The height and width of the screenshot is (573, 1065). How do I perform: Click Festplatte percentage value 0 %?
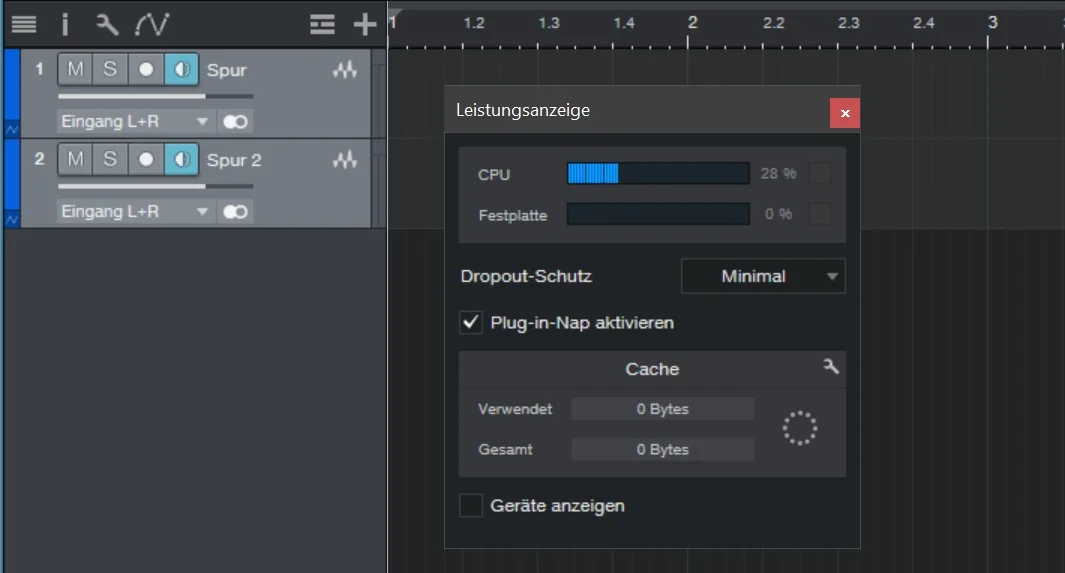pyautogui.click(x=778, y=214)
